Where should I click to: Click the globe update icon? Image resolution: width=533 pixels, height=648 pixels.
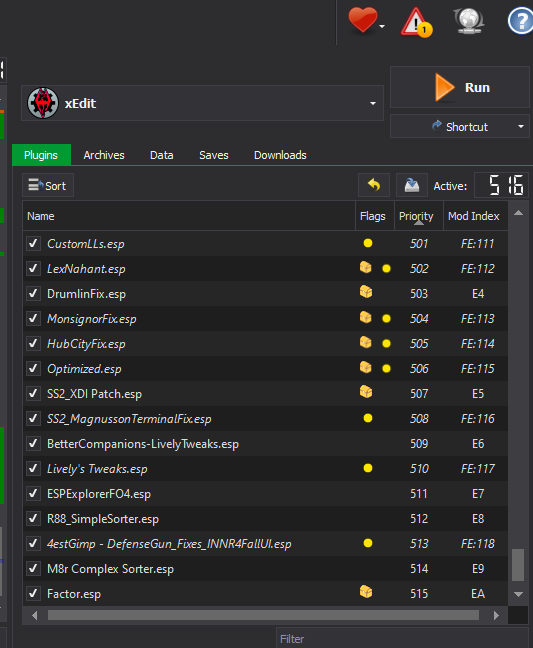pos(469,21)
